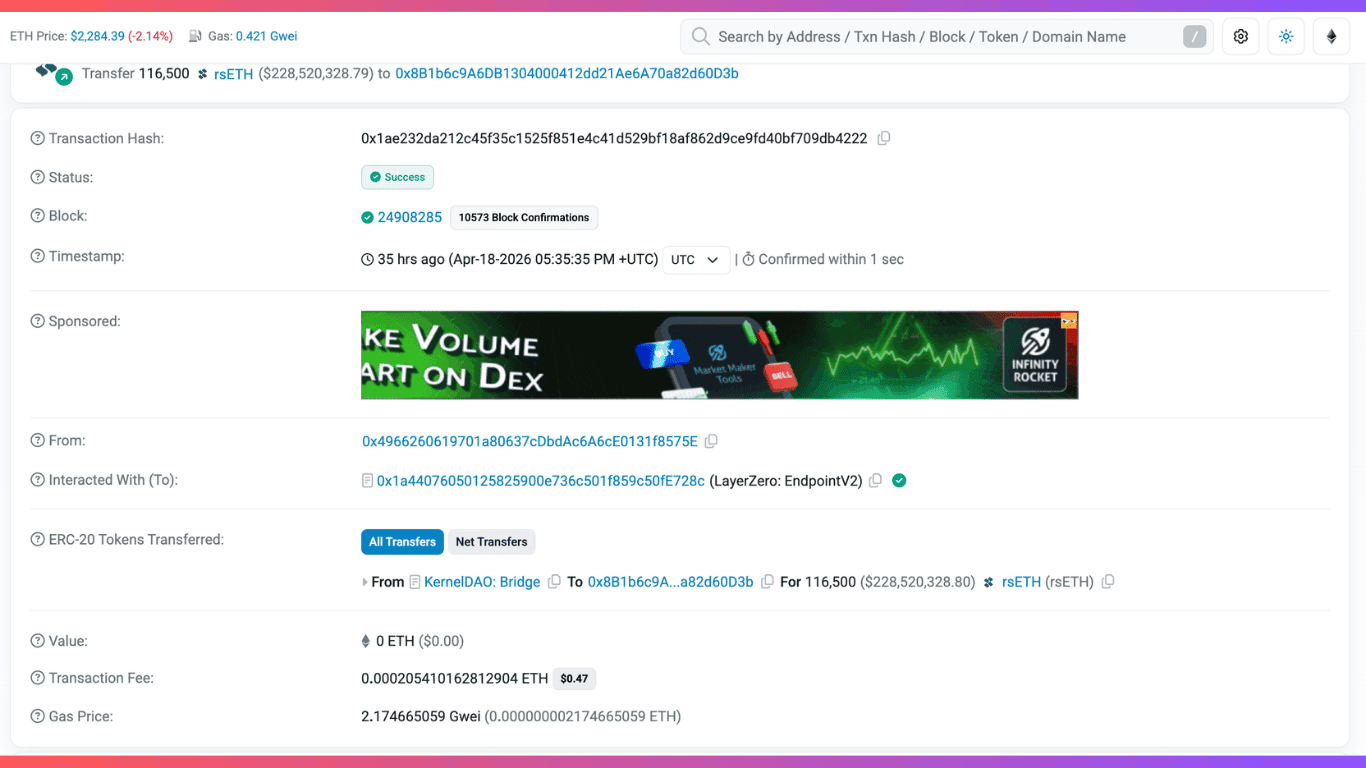This screenshot has width=1366, height=768.
Task: Click the yellow arrows on the ad banner
Action: point(1069,320)
